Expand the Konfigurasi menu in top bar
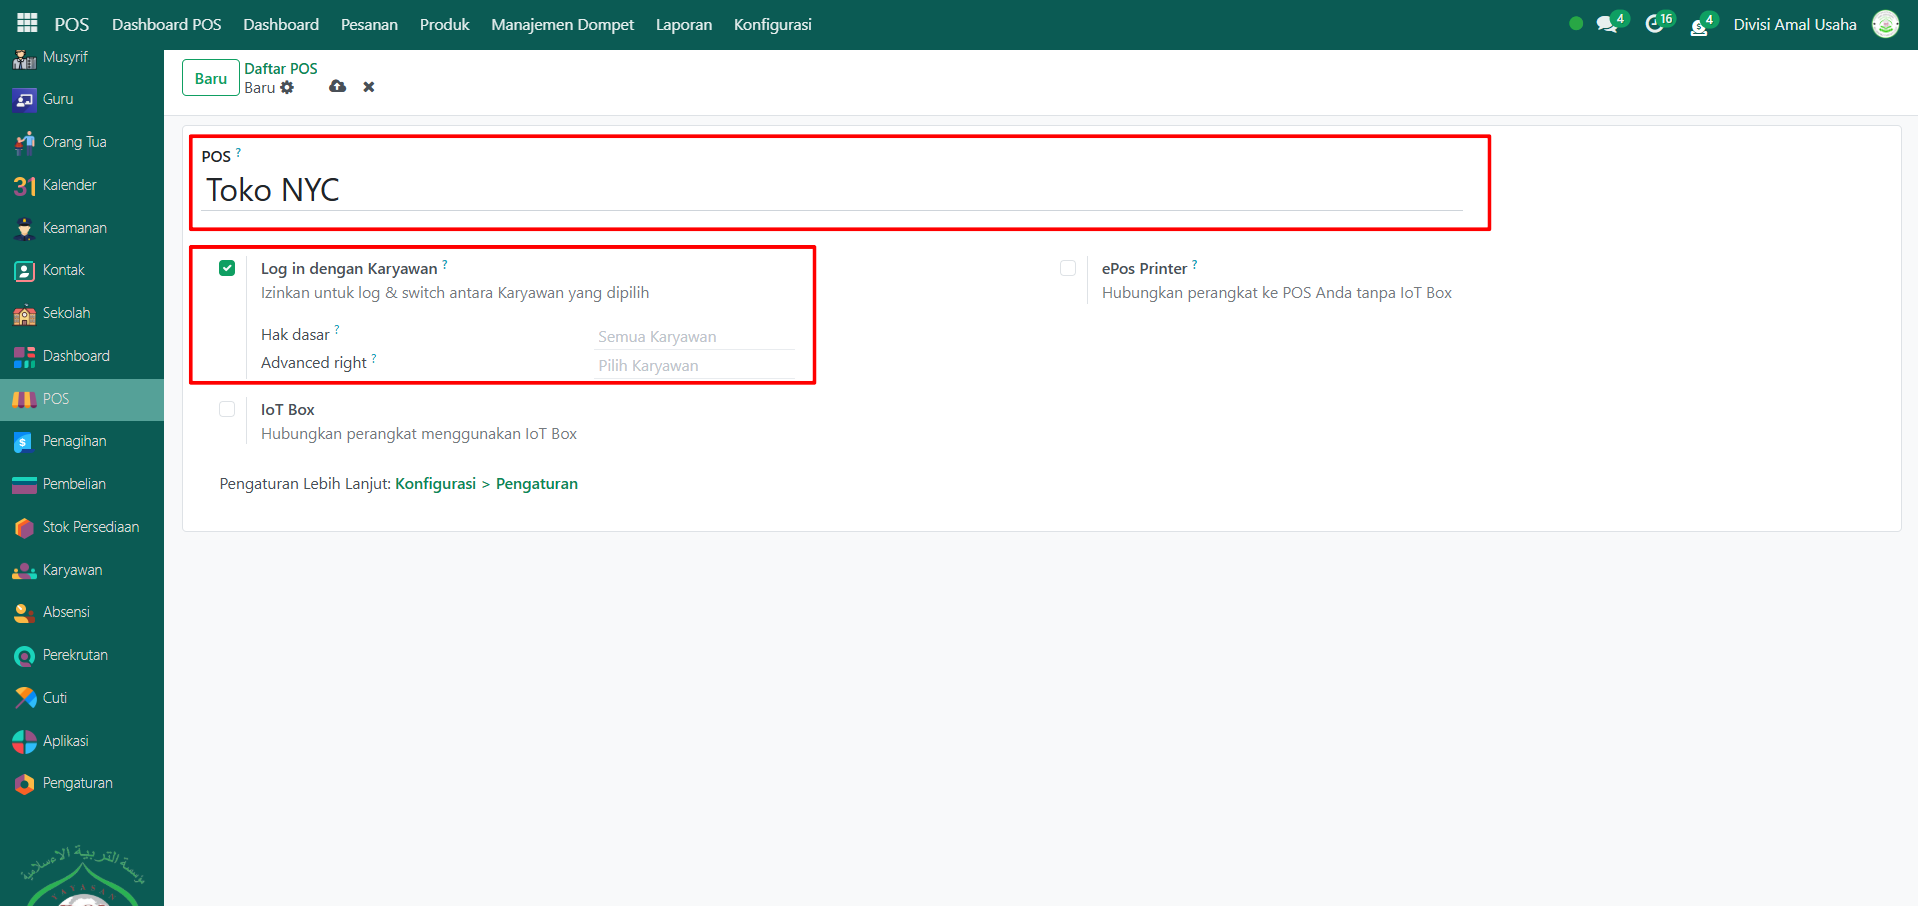This screenshot has height=906, width=1918. point(772,25)
